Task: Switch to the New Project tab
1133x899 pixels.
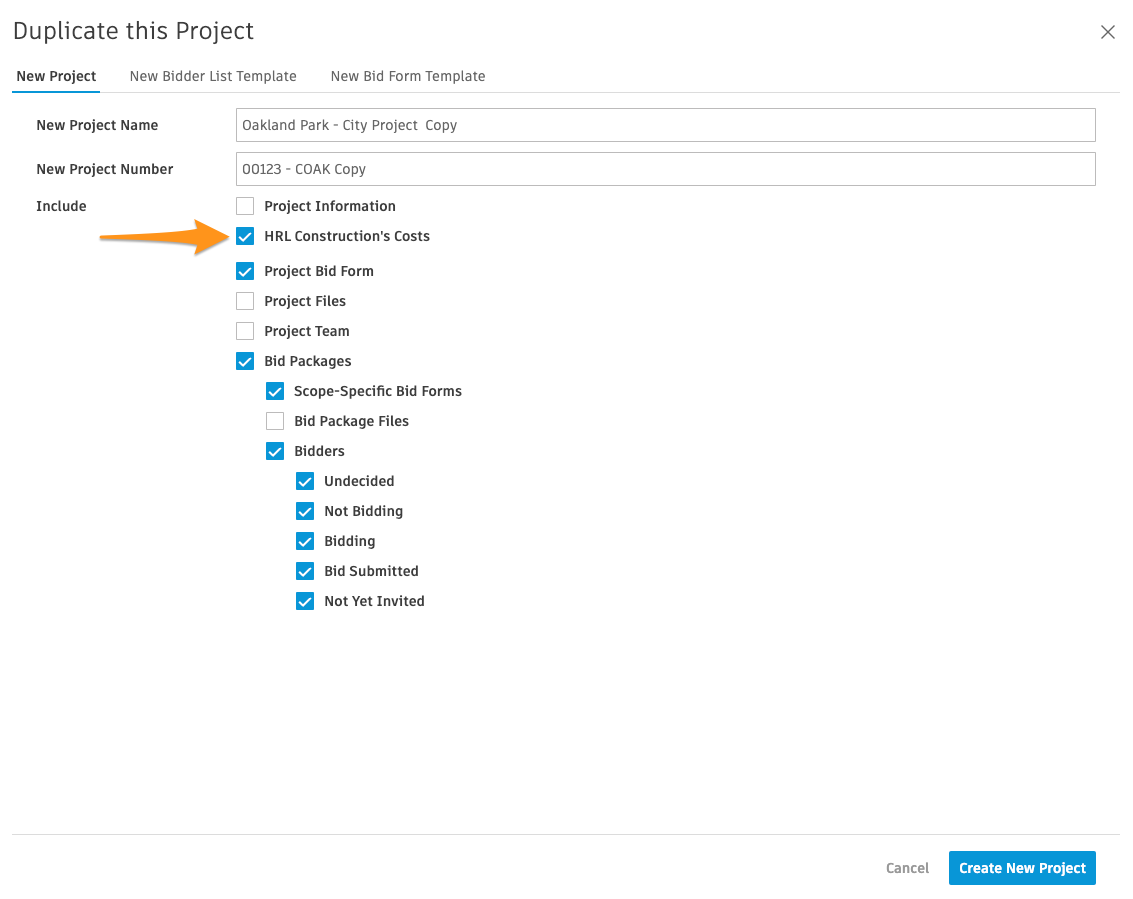Action: click(56, 76)
